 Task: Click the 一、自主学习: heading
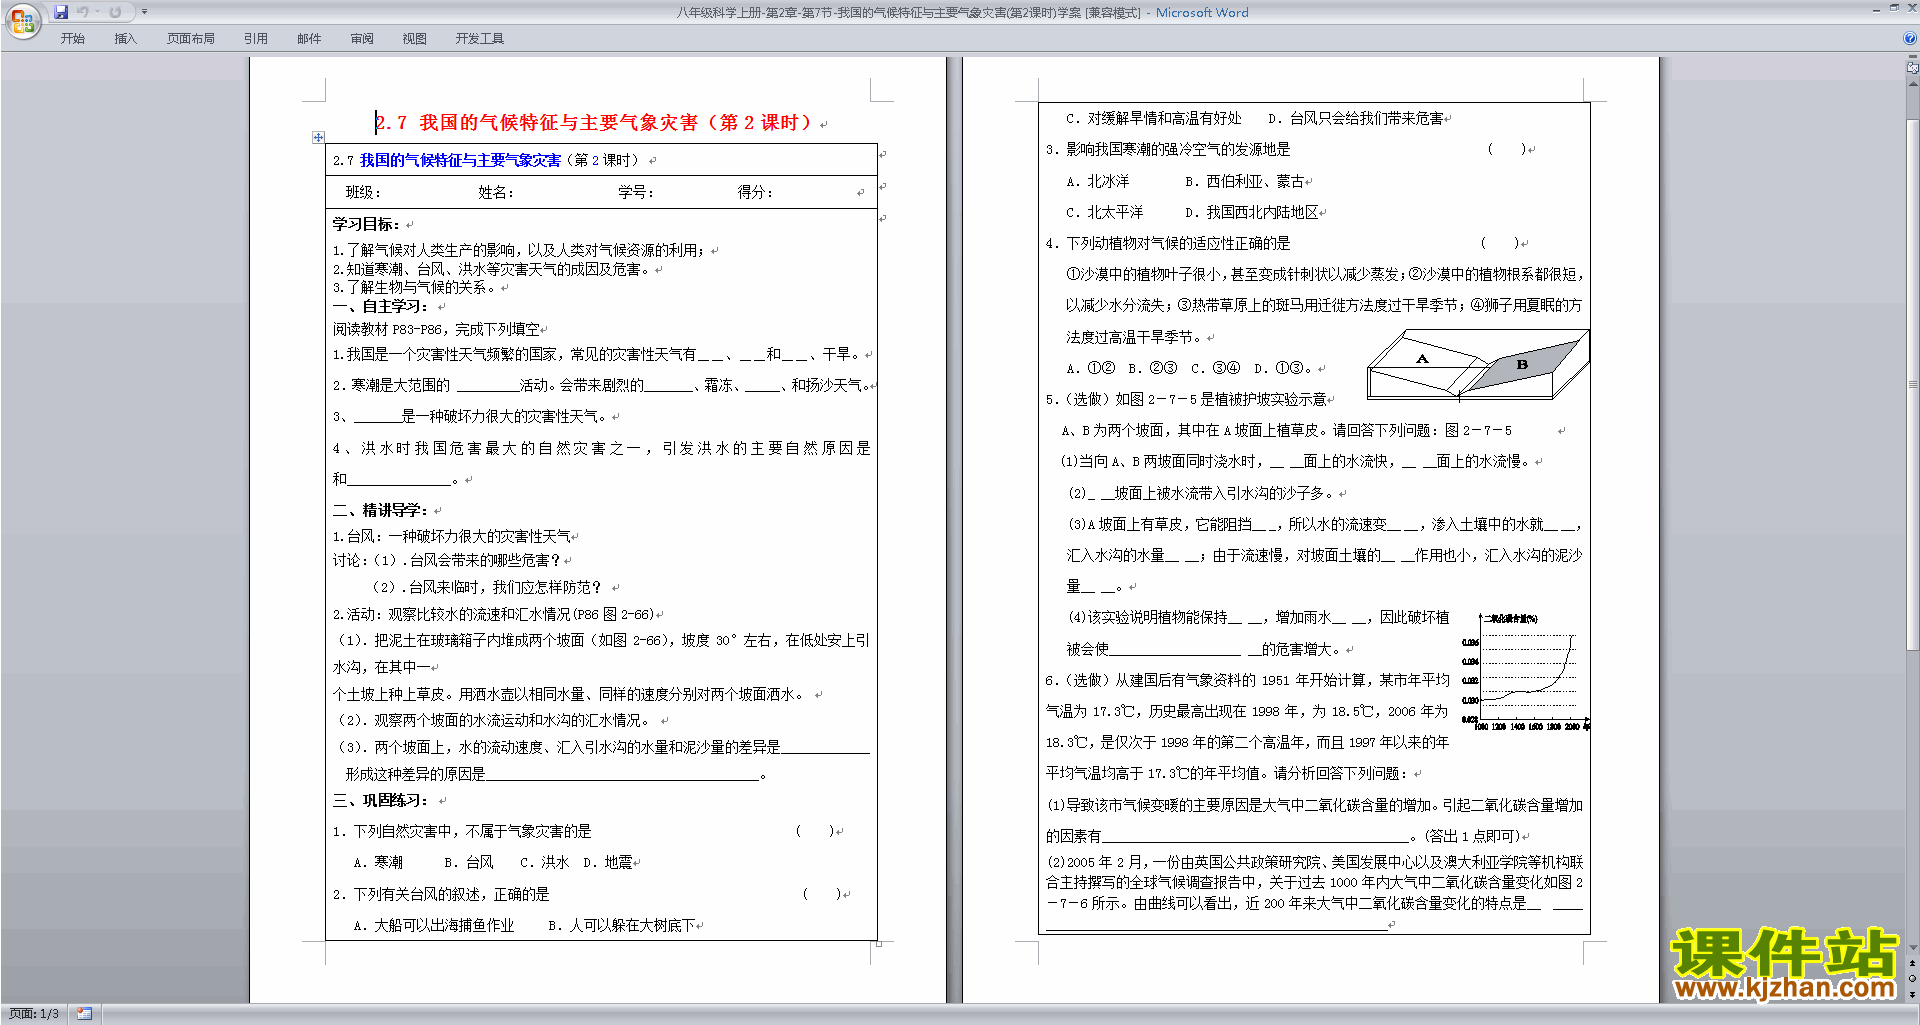[x=380, y=306]
